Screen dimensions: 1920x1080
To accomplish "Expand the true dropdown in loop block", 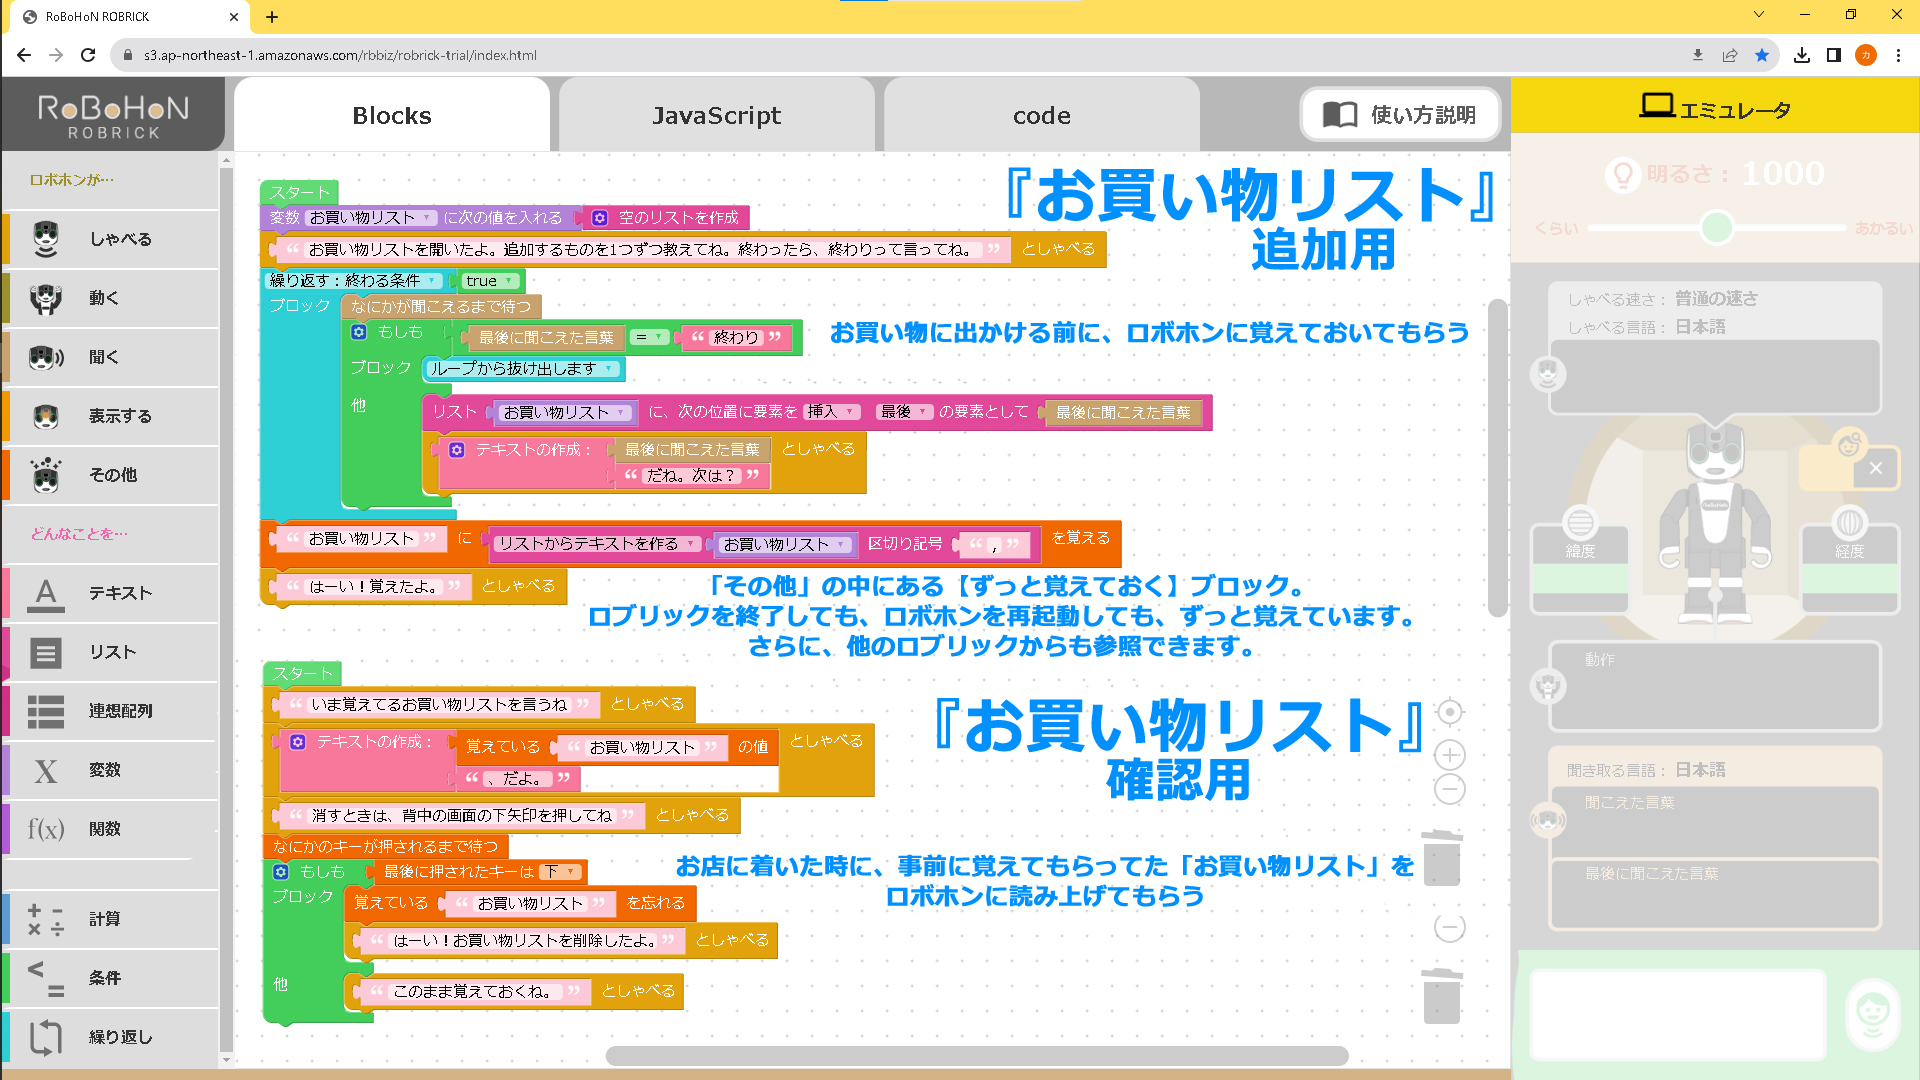I will 490,281.
